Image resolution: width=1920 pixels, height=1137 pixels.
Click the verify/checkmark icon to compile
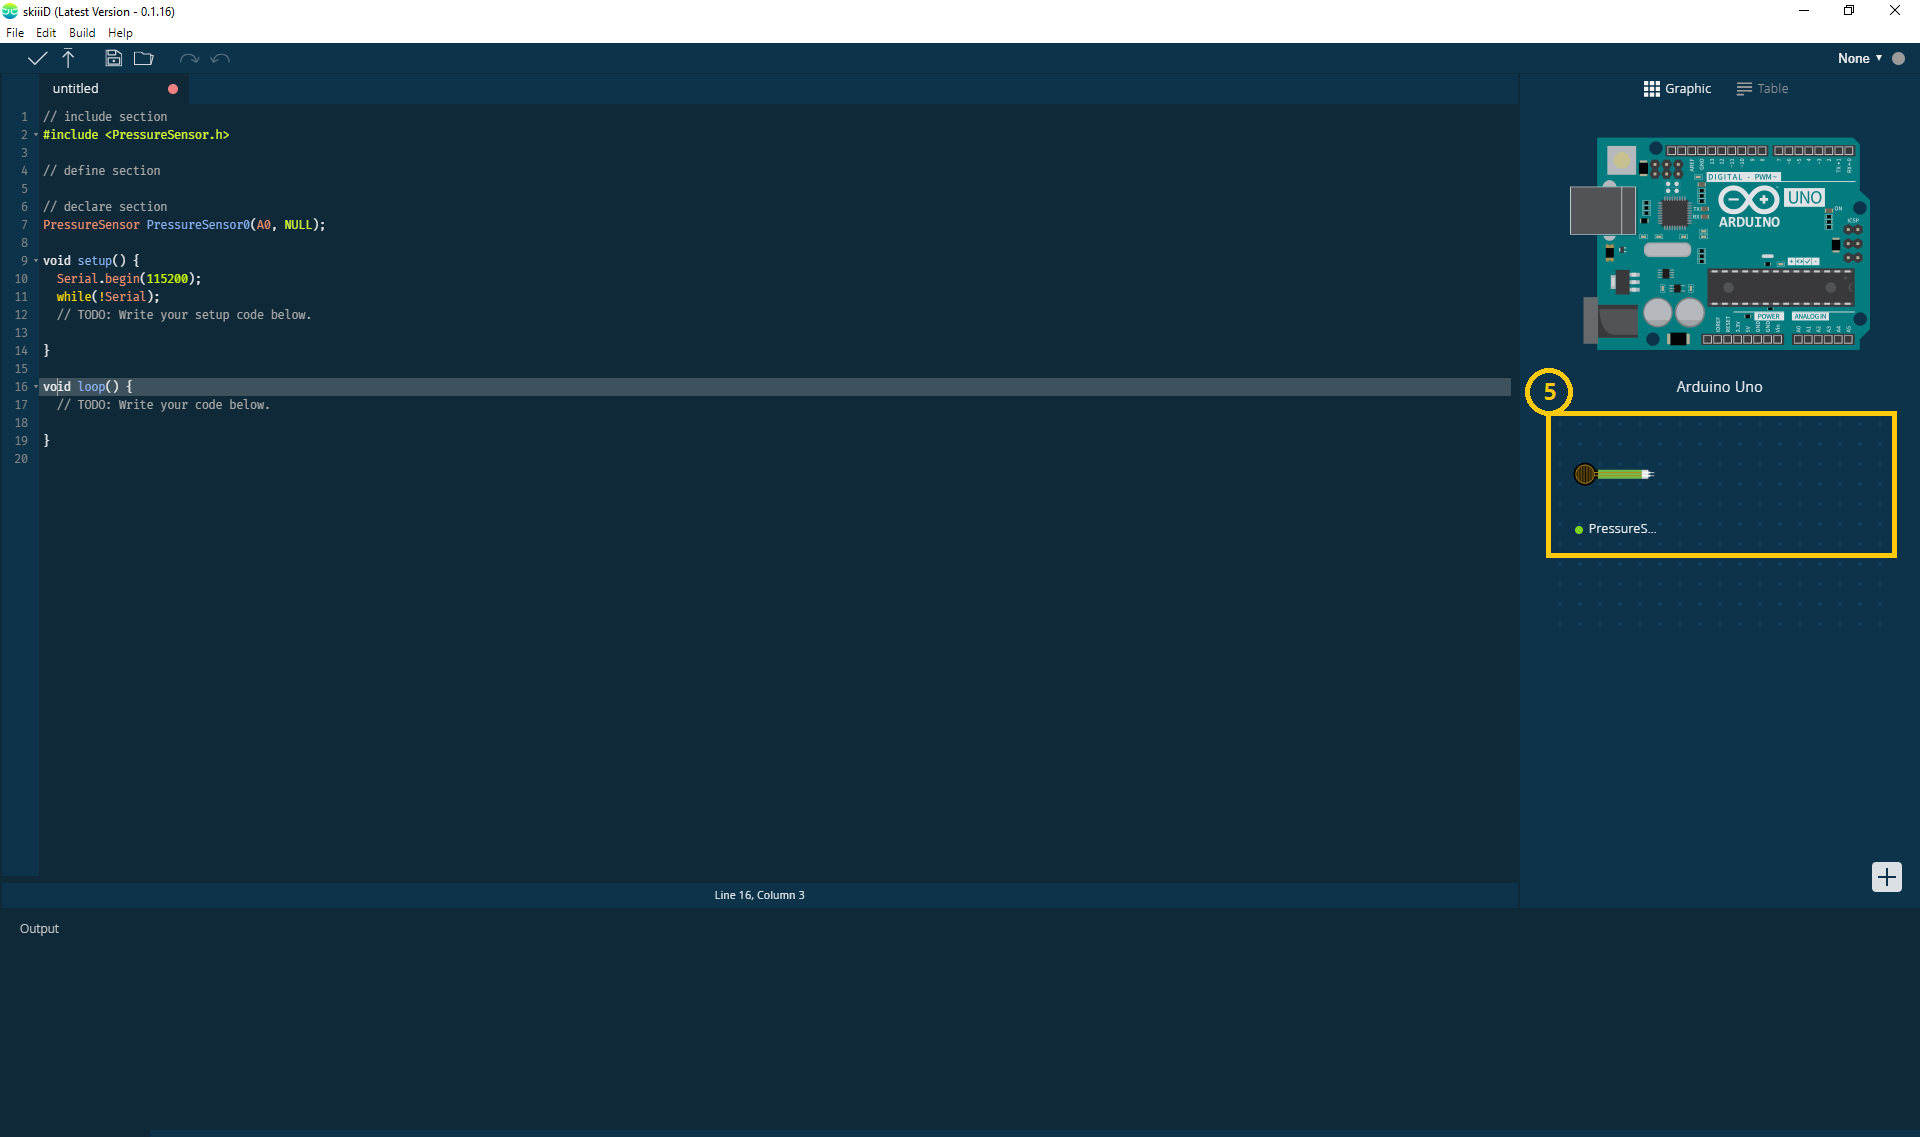point(37,58)
